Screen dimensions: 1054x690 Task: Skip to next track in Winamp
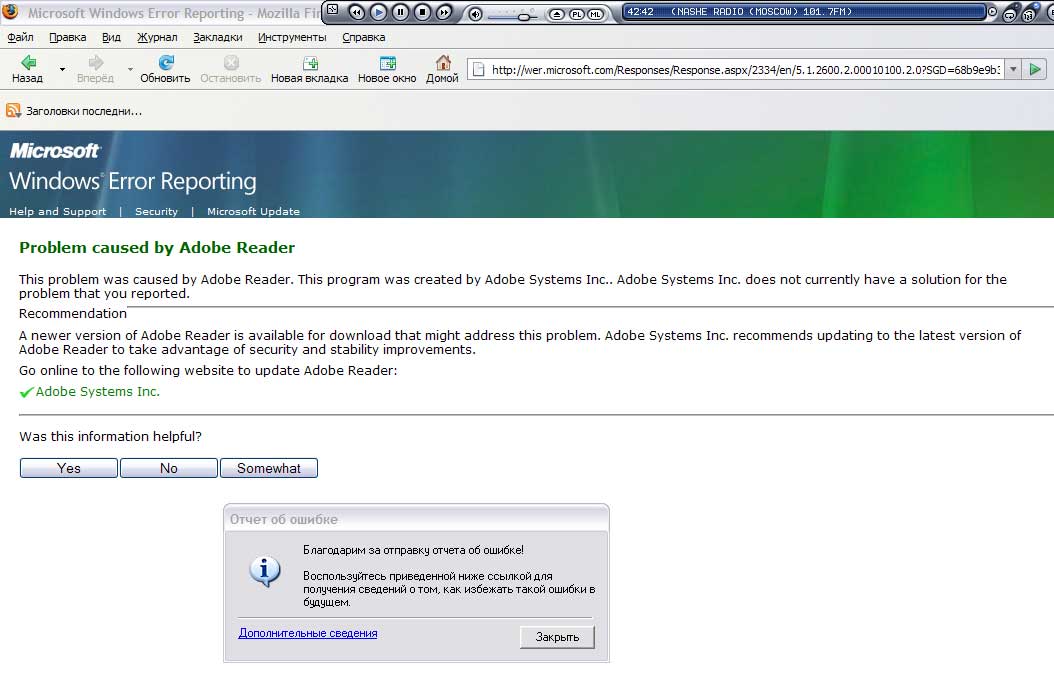point(444,12)
